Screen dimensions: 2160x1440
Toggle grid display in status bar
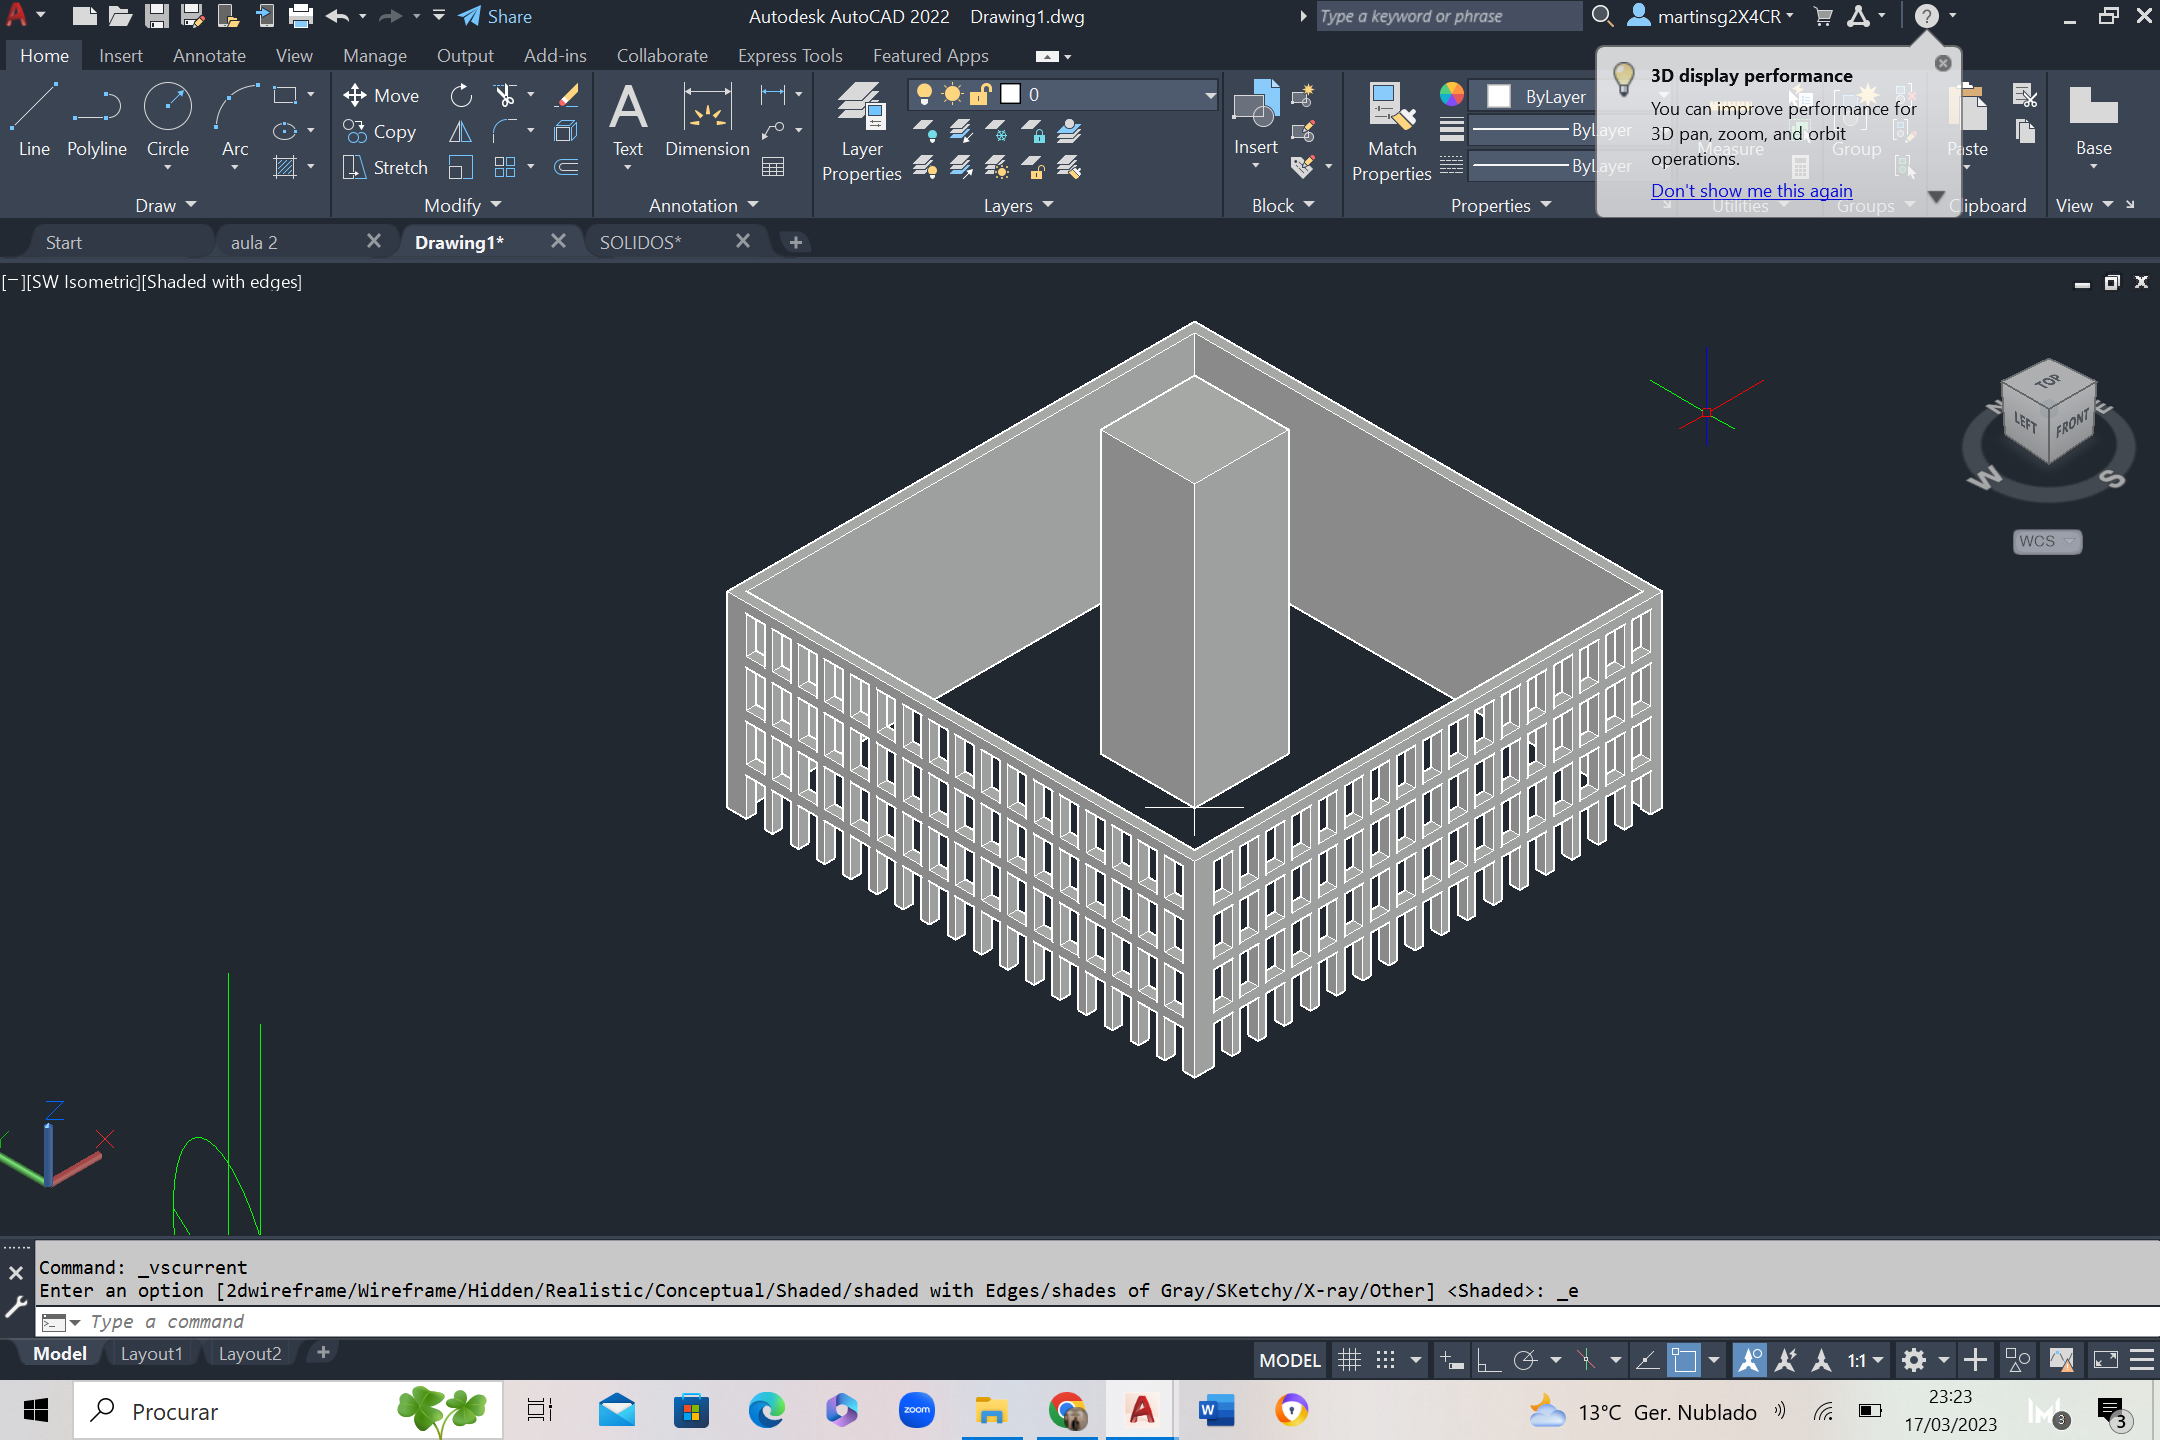click(1349, 1360)
